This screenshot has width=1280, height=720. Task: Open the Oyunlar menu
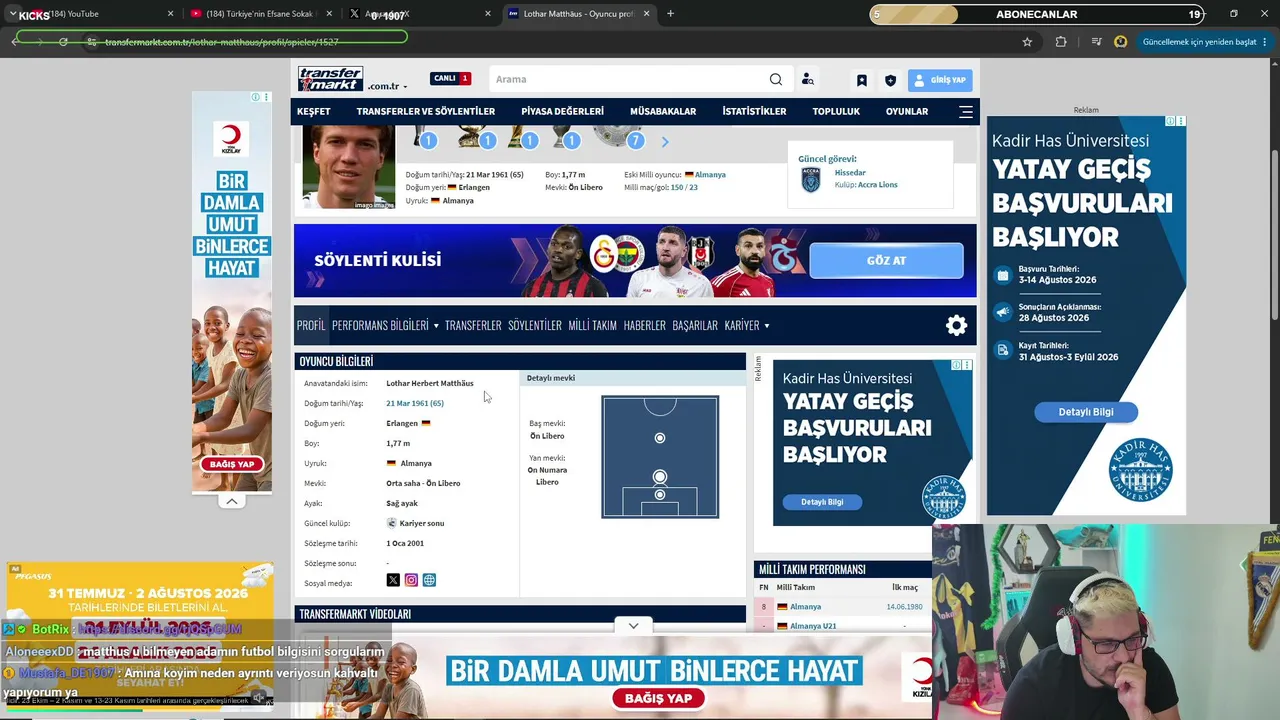pyautogui.click(x=907, y=112)
